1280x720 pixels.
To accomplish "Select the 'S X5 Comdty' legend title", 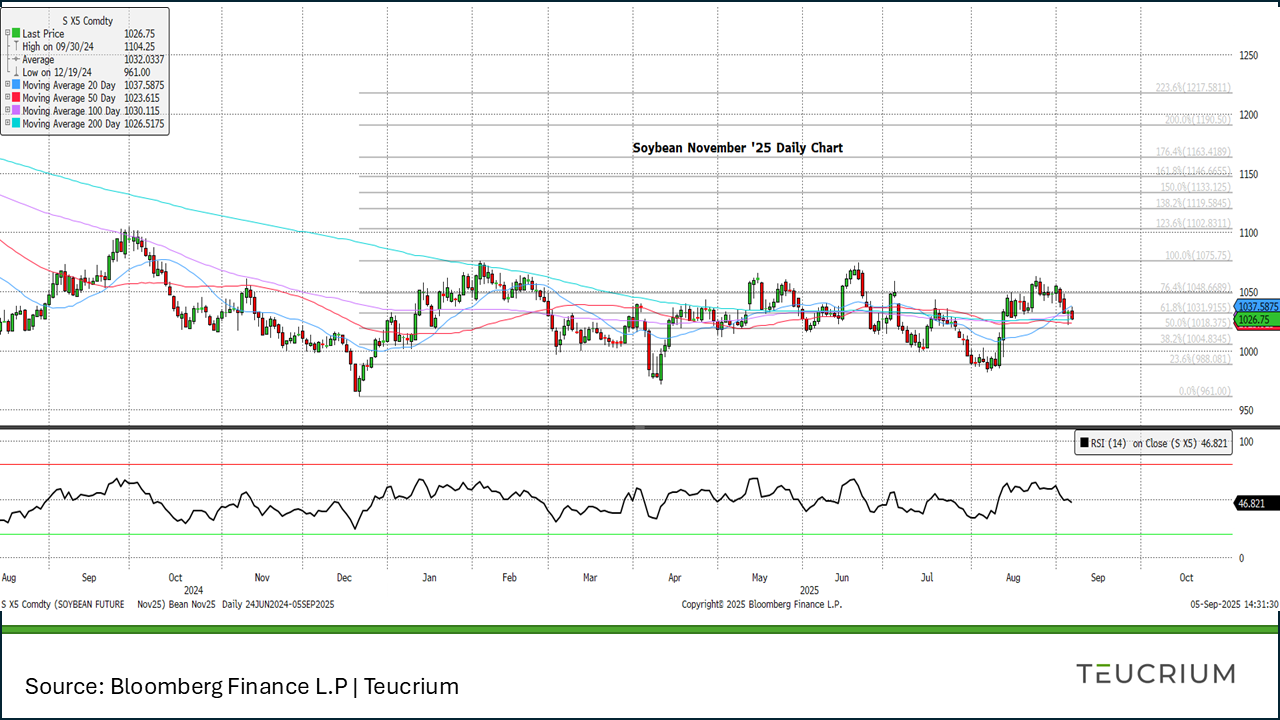I will coord(86,20).
